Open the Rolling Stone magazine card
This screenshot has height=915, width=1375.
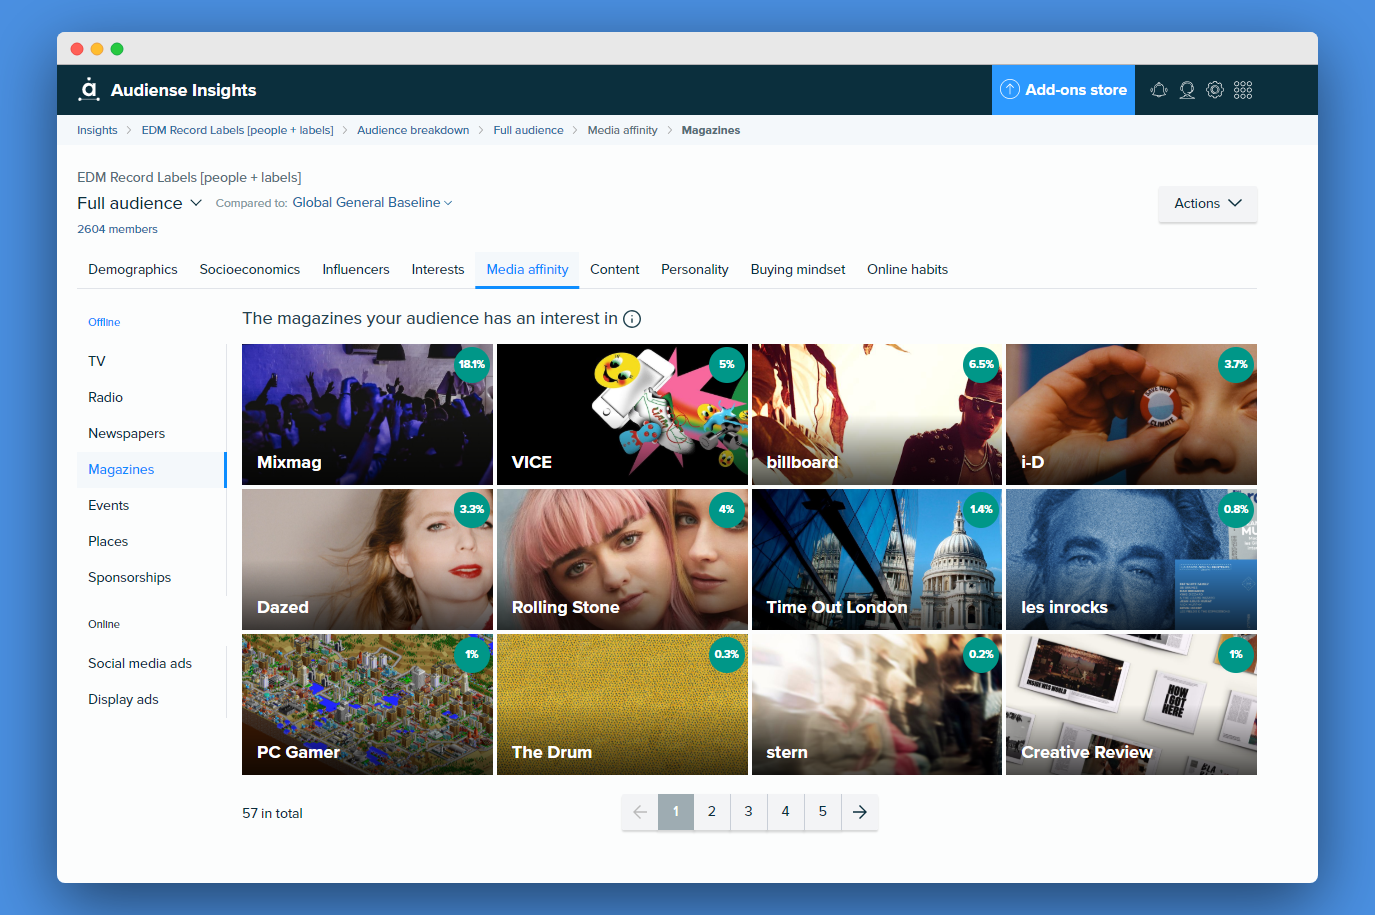[x=622, y=559]
